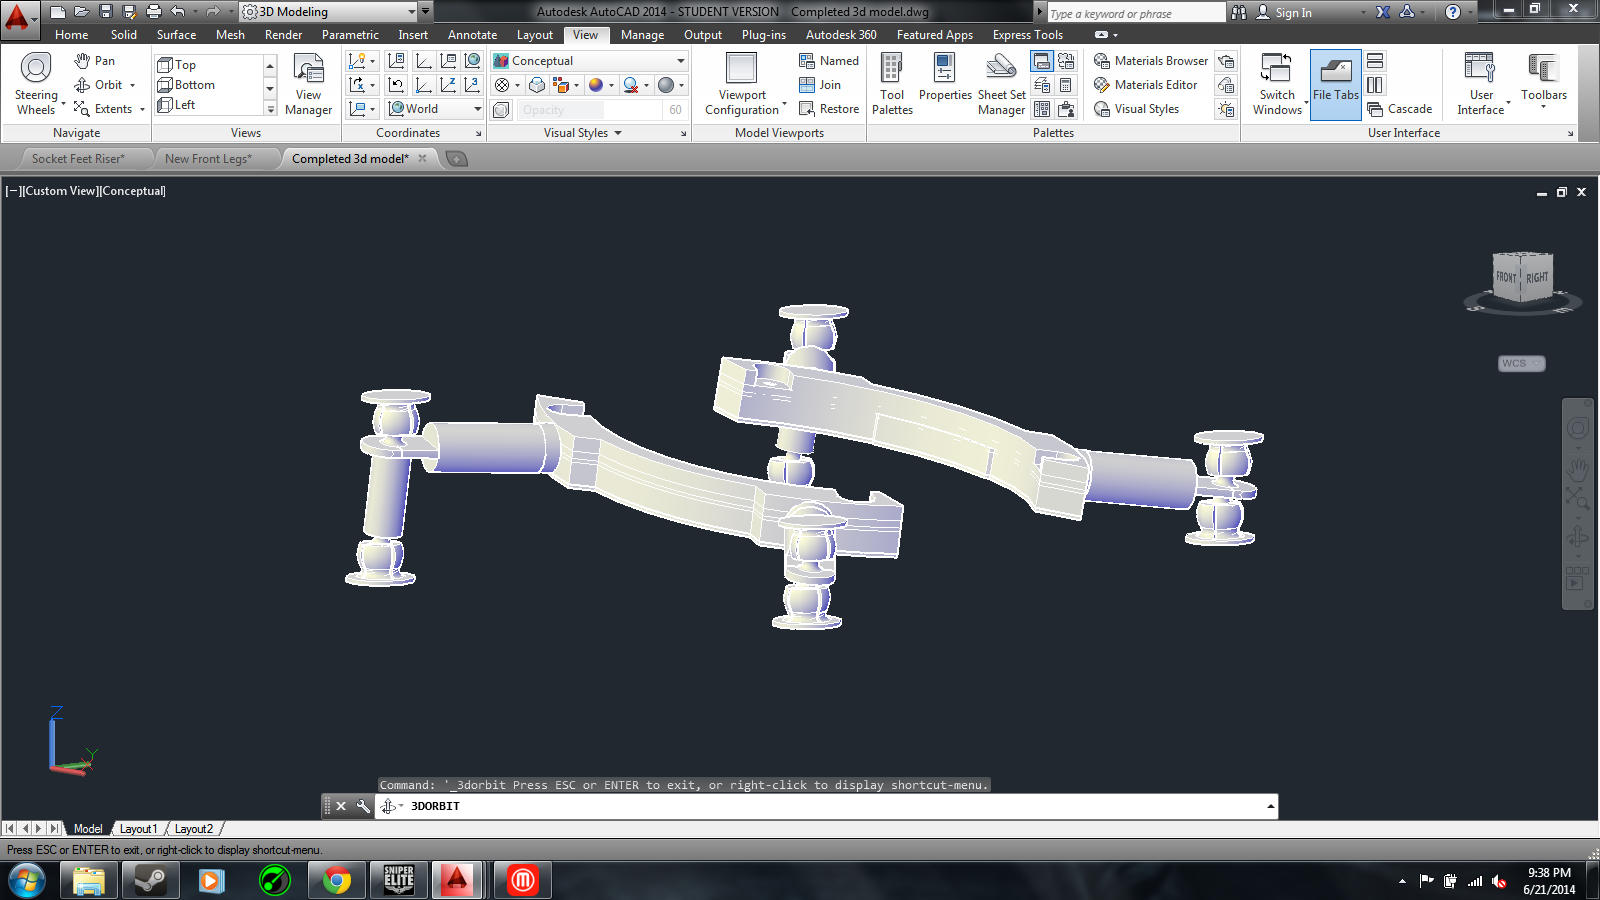Open the Express Tools ribbon tab

coord(1028,35)
